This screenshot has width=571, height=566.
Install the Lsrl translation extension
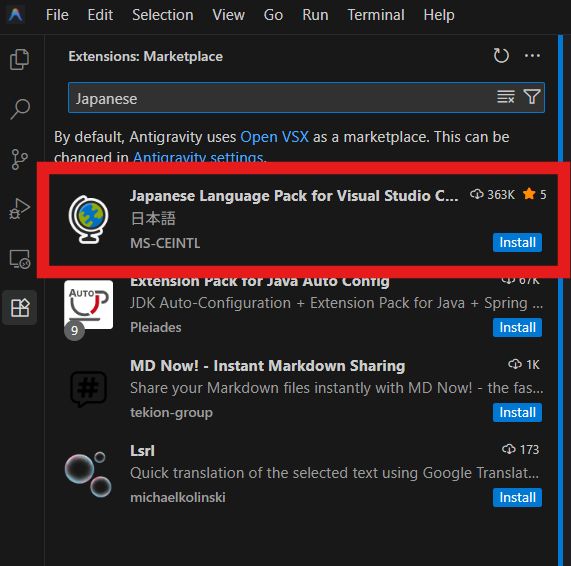(517, 497)
